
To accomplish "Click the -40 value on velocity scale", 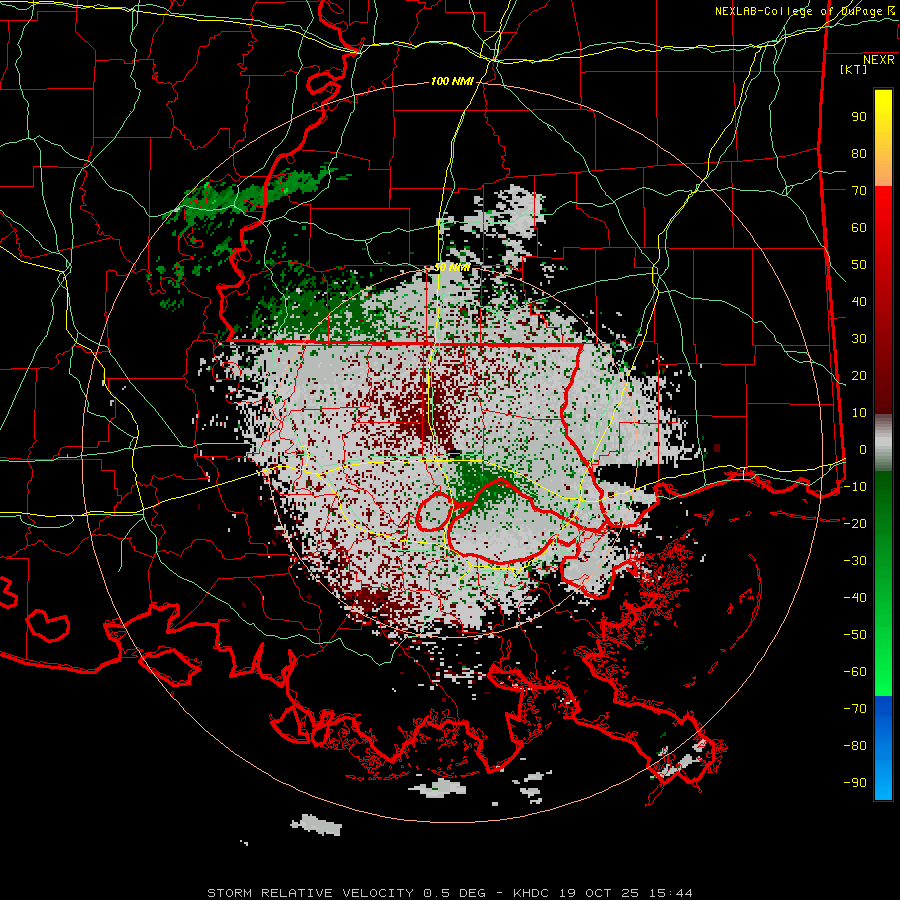I will click(855, 598).
